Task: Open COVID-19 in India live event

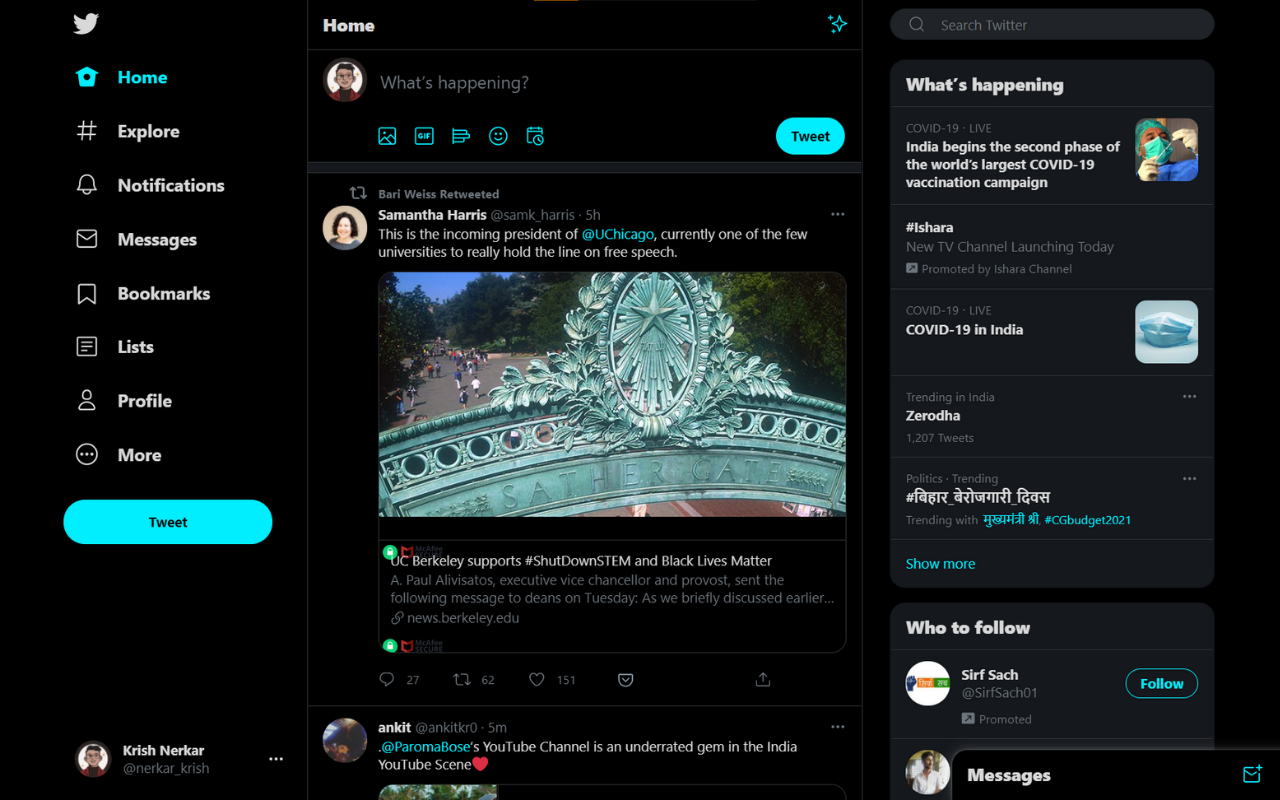Action: (x=964, y=329)
